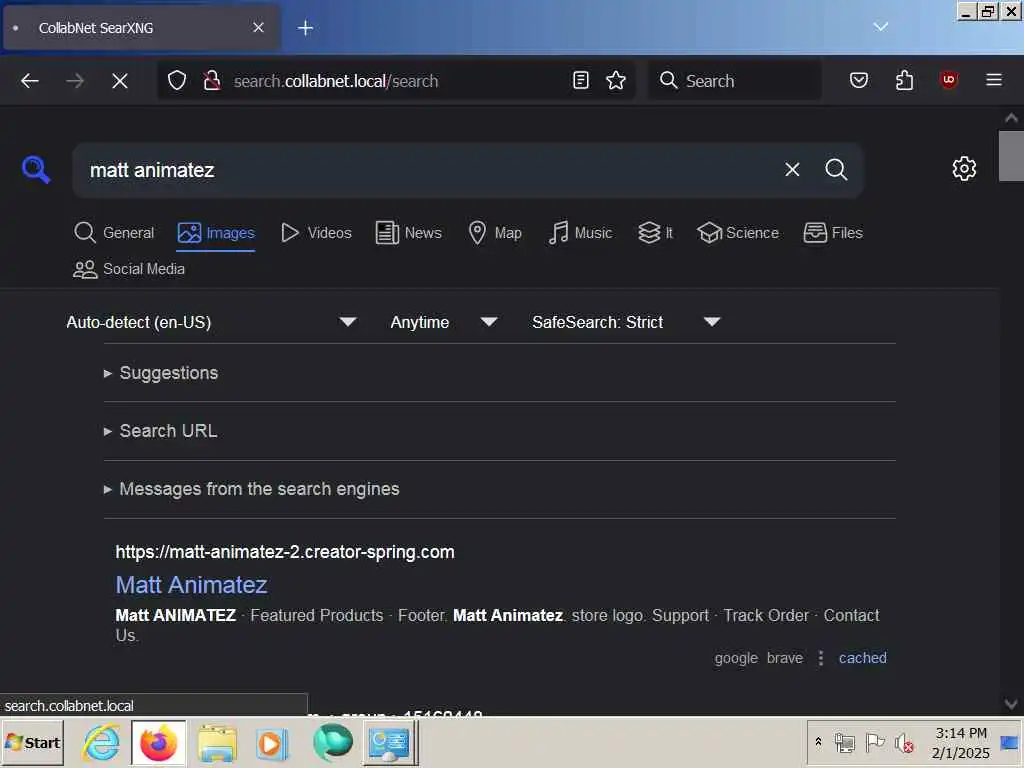Select the Firefox taskbar button
This screenshot has height=768, width=1024.
(x=159, y=743)
